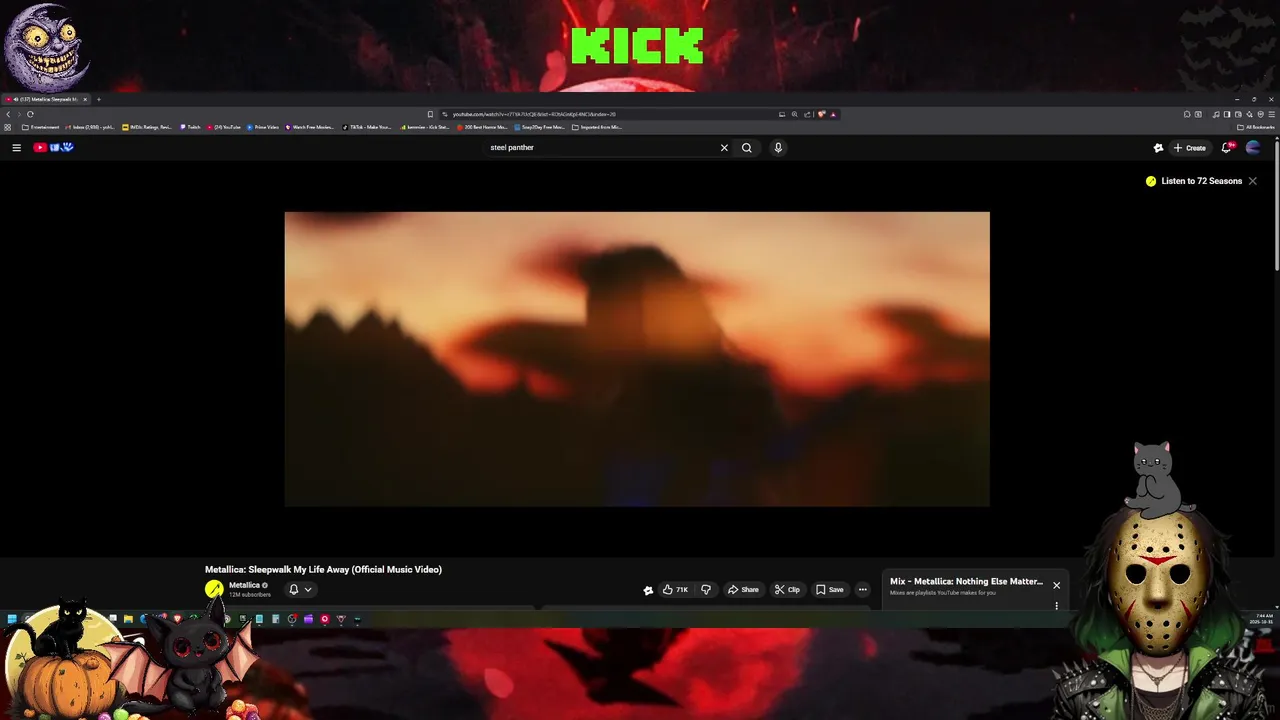1280x720 pixels.
Task: Open the Metallica channel name link
Action: pyautogui.click(x=244, y=585)
